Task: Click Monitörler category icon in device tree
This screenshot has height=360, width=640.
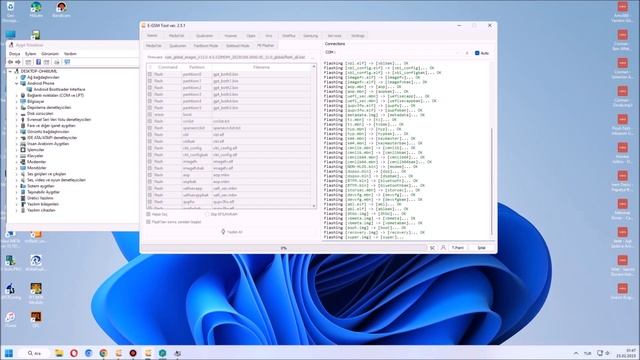Action: [x=23, y=168]
